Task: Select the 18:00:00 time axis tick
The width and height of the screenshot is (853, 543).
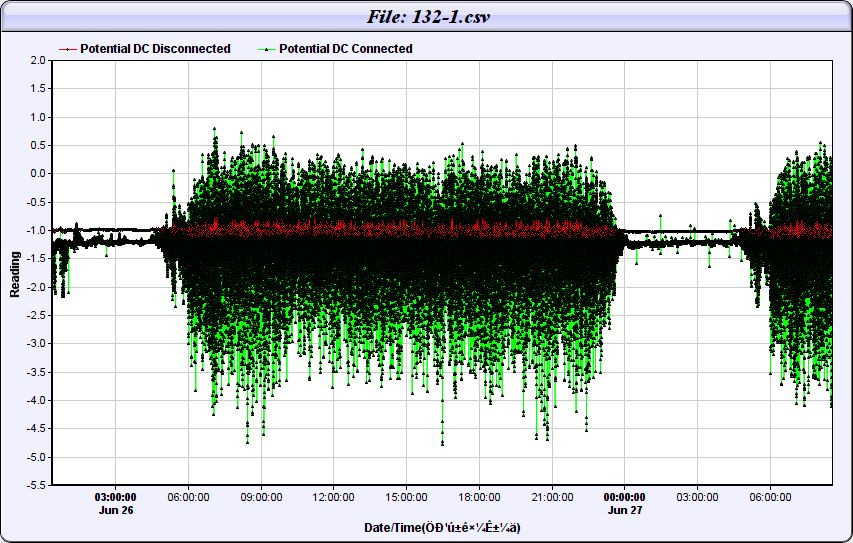Action: [479, 497]
